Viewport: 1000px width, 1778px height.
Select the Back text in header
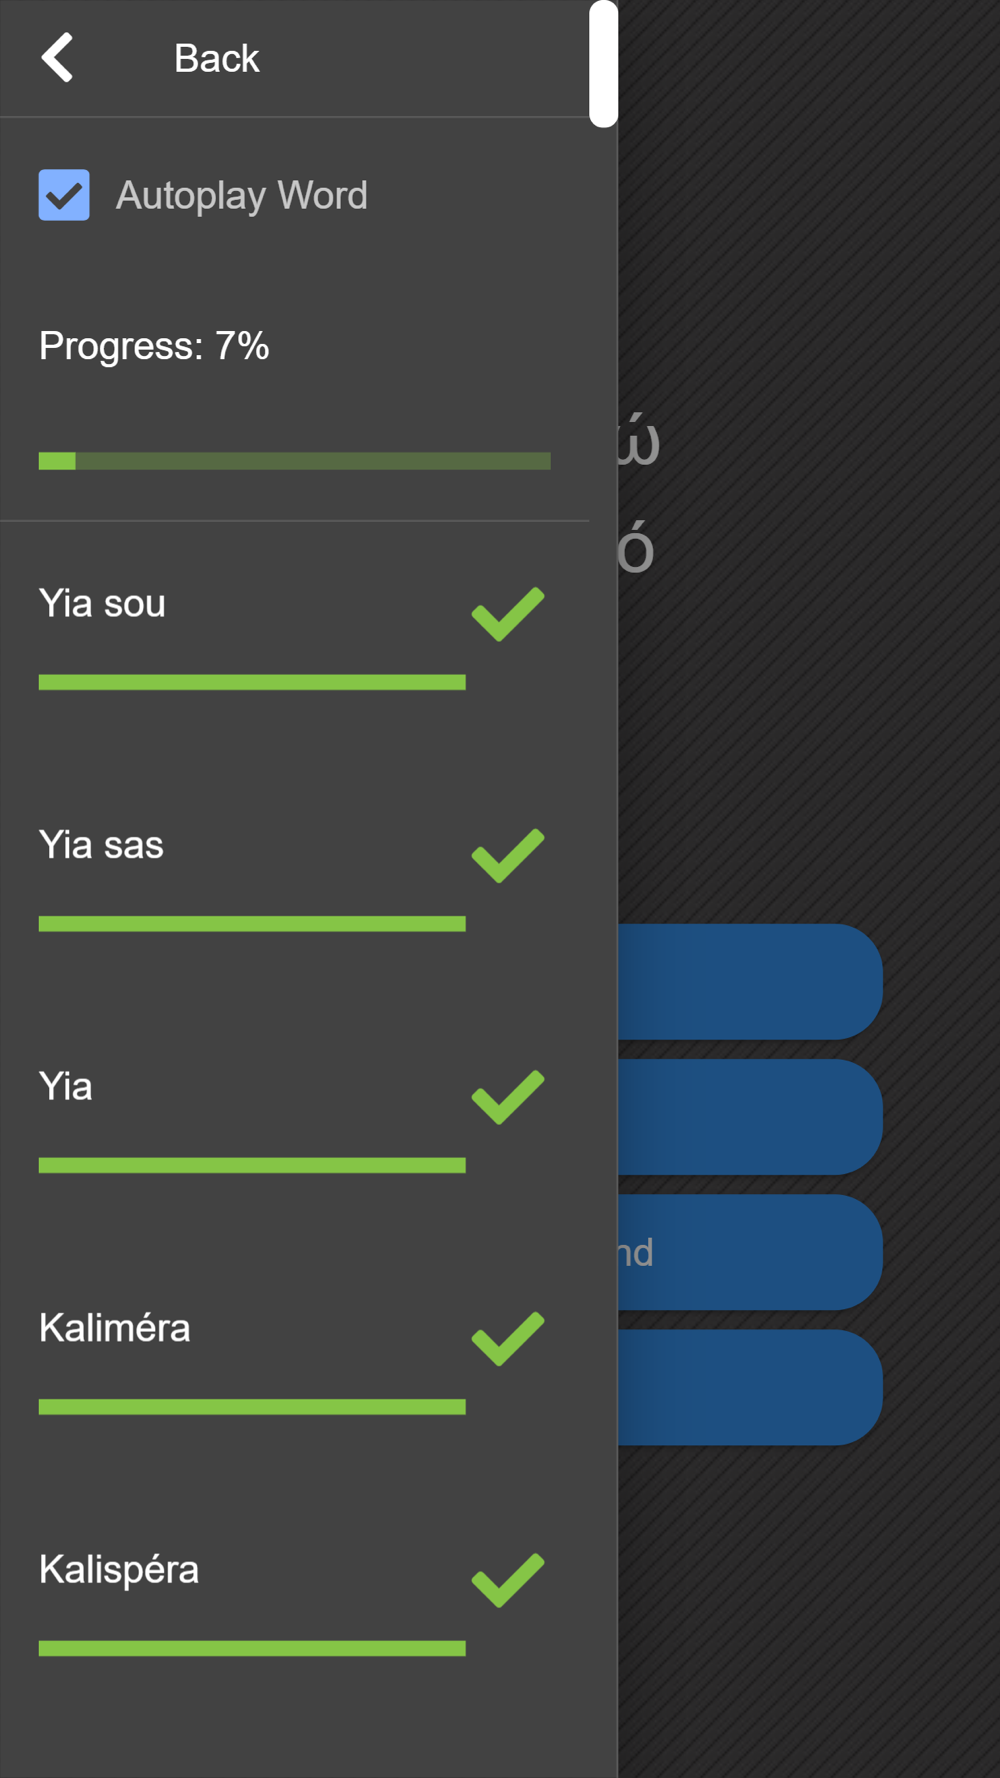(x=216, y=58)
